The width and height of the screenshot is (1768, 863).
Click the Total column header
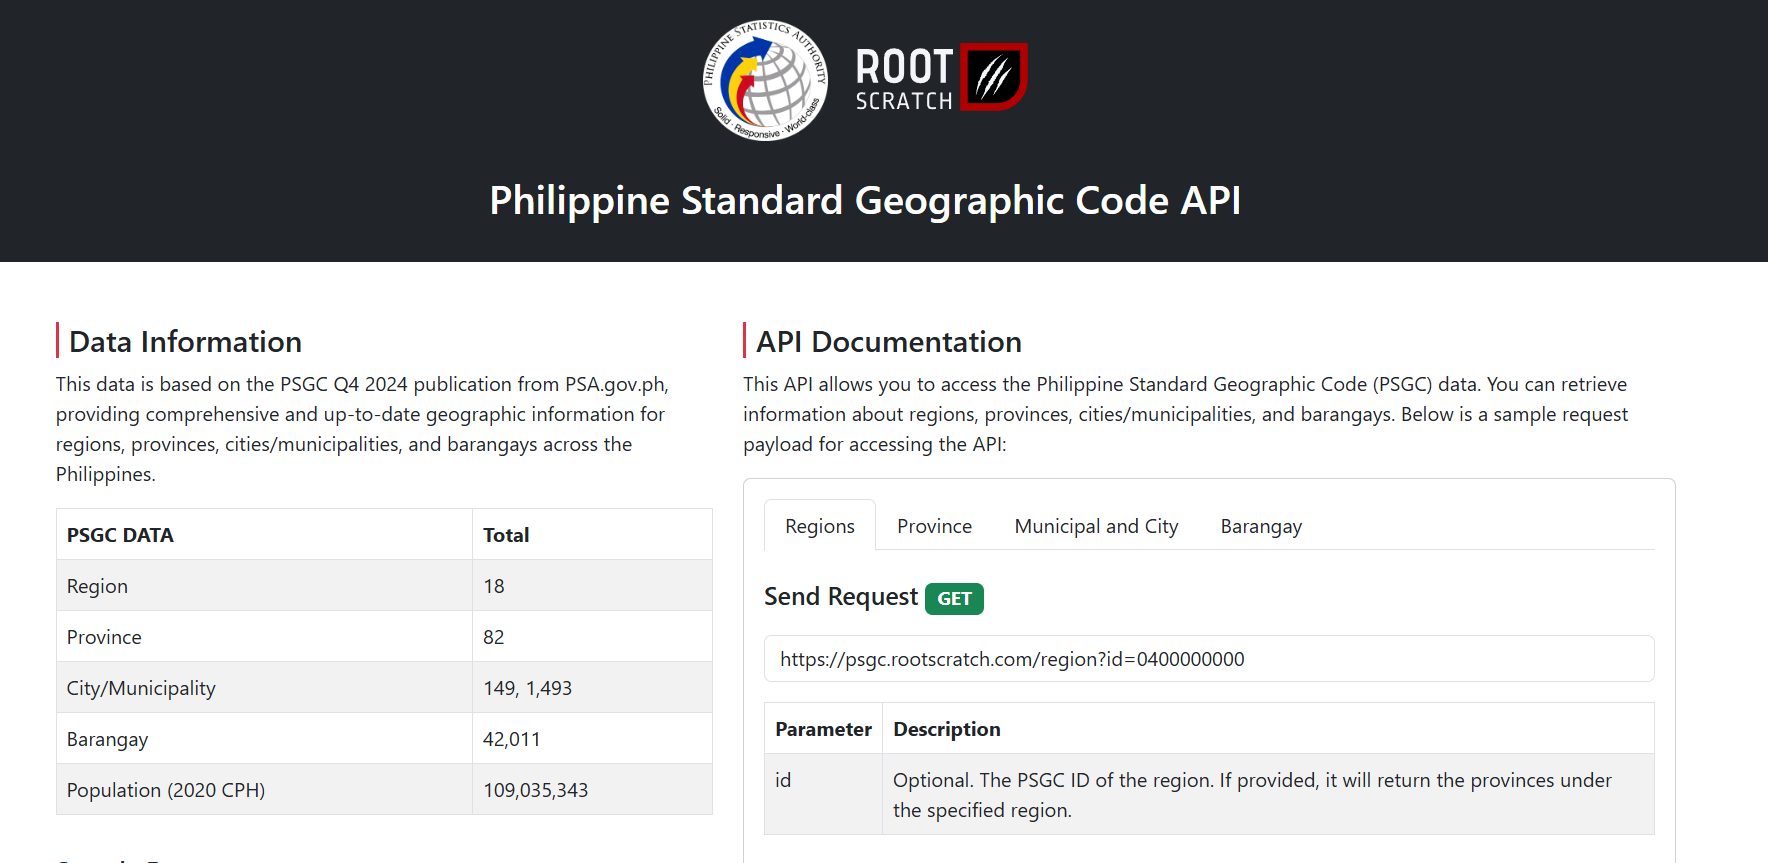pyautogui.click(x=506, y=535)
